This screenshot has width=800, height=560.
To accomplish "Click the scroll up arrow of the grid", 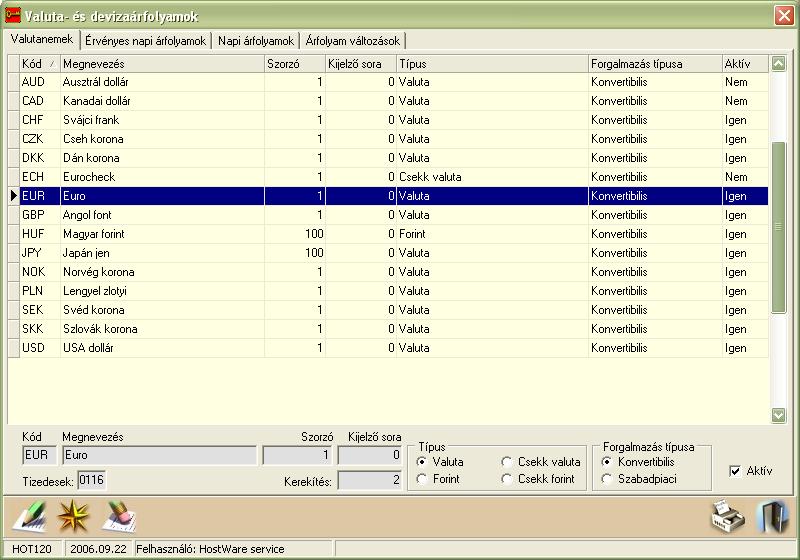I will pos(778,63).
